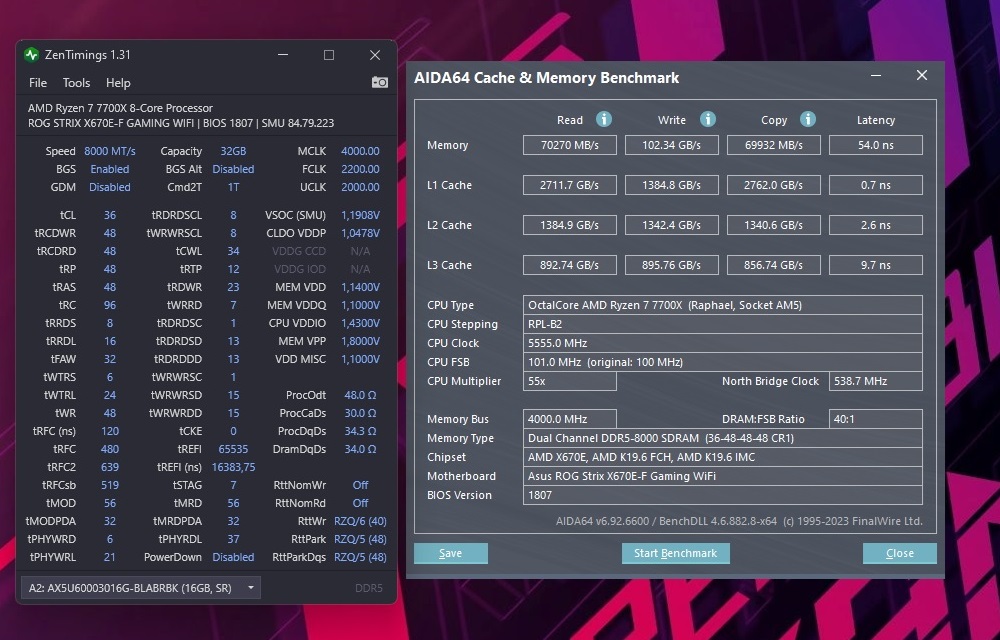Click the L2 Cache Latency value 2.6 ns
This screenshot has width=1000, height=640.
[876, 225]
